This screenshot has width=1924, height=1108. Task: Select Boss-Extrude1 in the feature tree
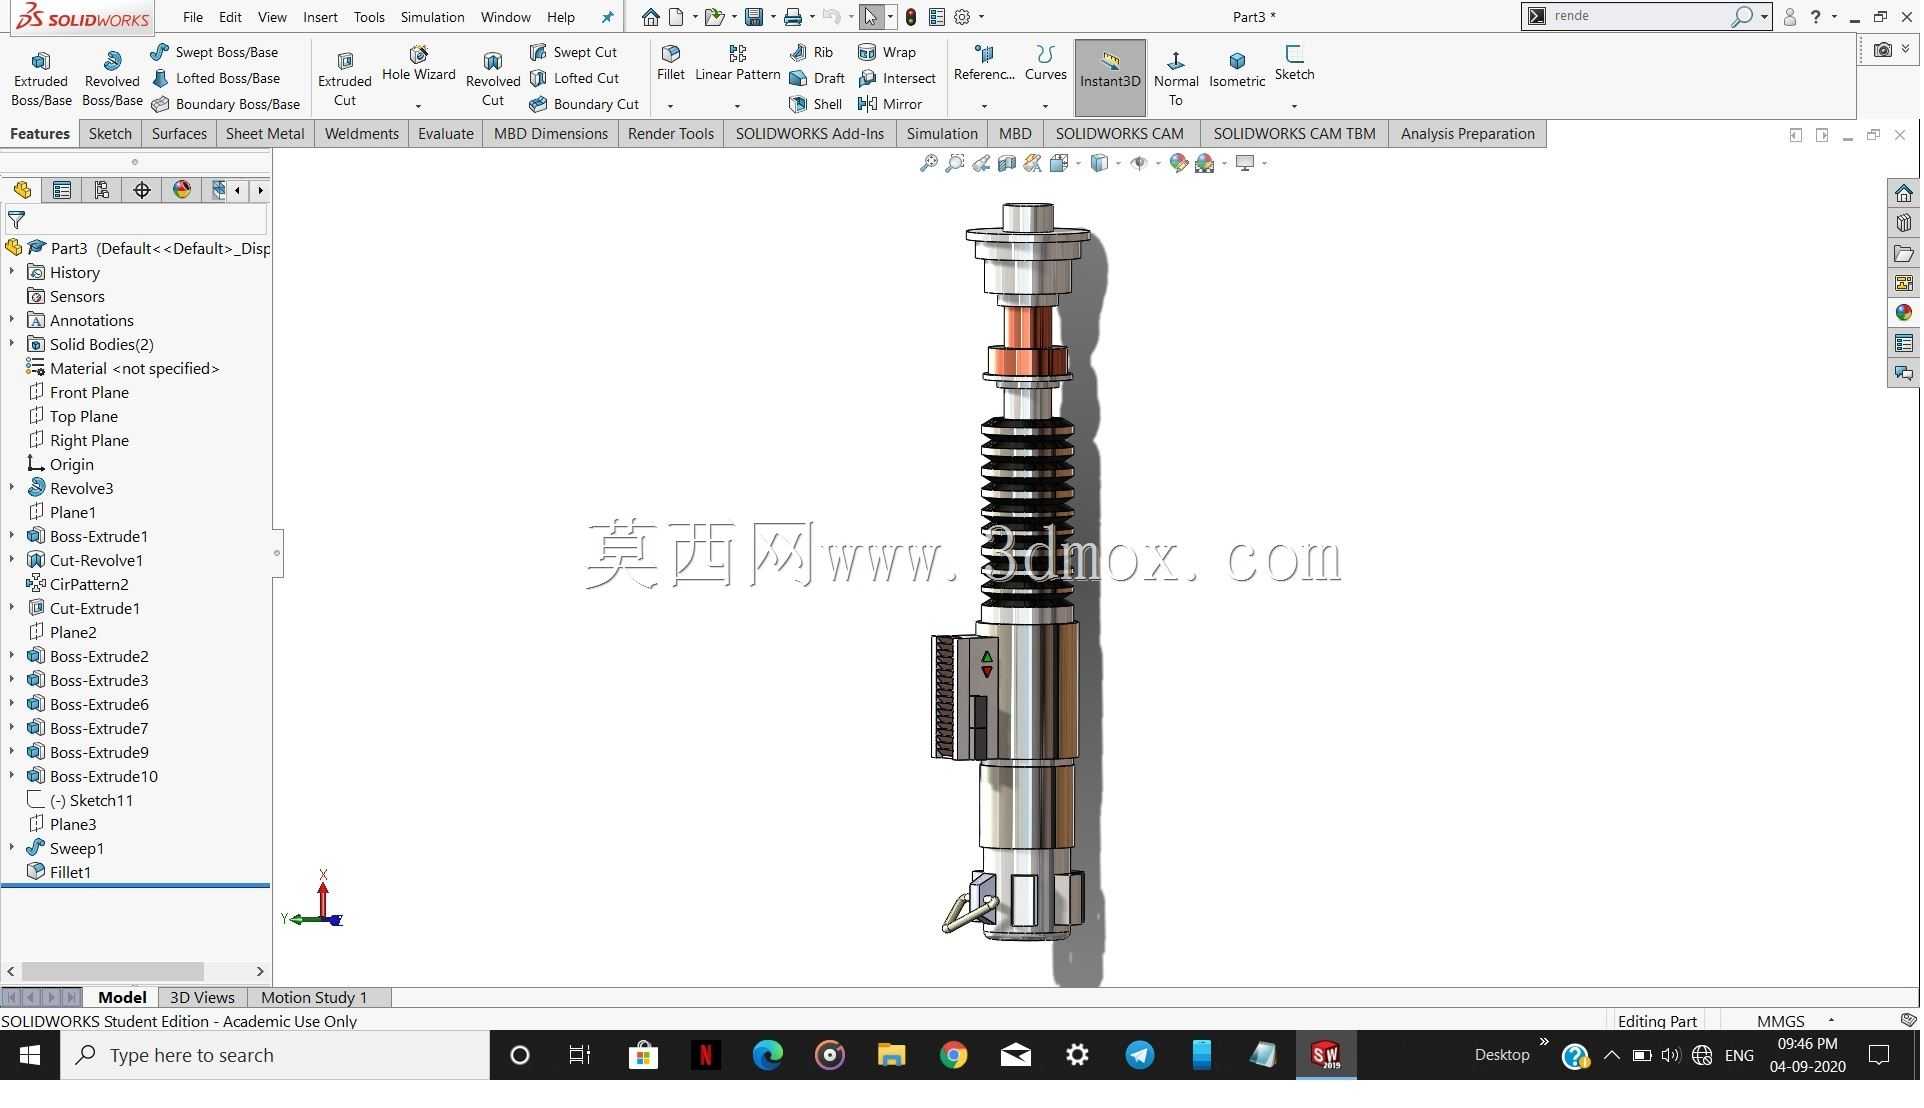pyautogui.click(x=88, y=536)
